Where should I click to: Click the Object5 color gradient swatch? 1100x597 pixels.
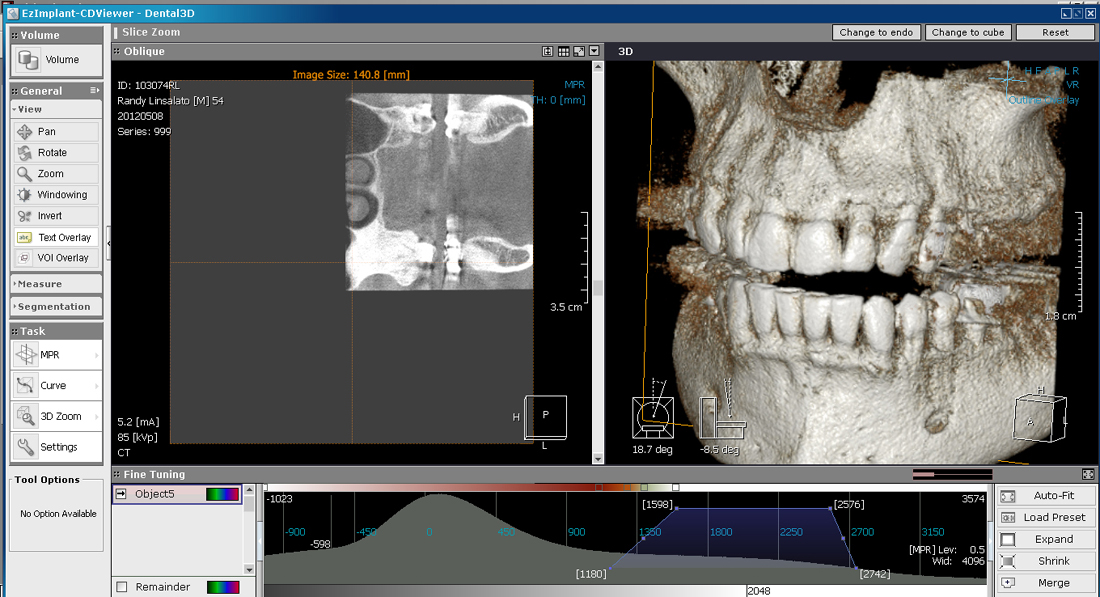(x=221, y=494)
